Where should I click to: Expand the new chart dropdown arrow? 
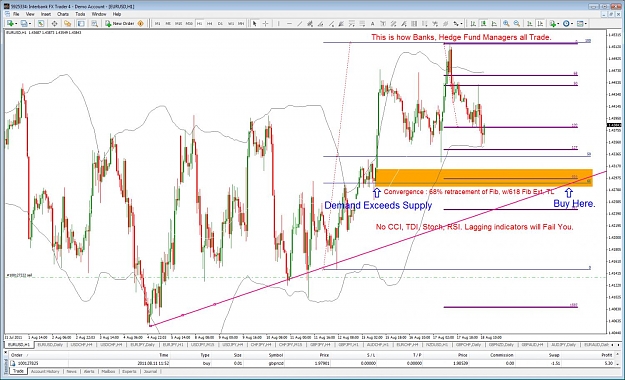[16, 24]
